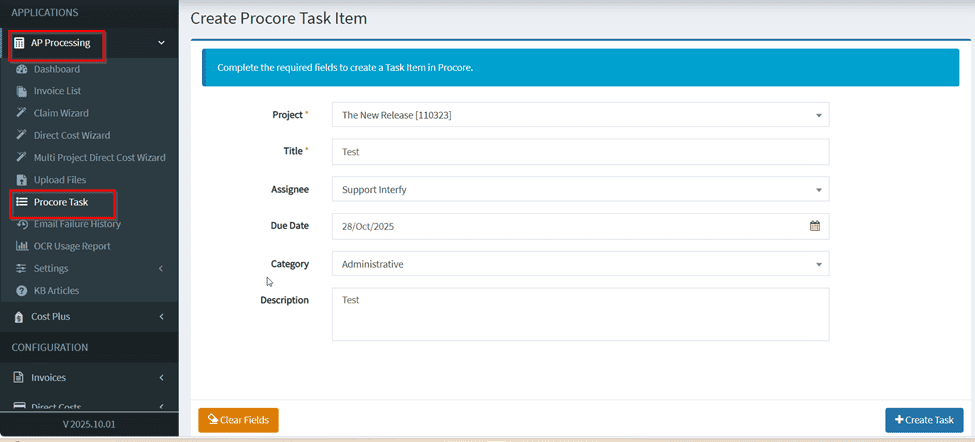Click inside the Description text area
Screen dimensions: 975x442
[580, 314]
